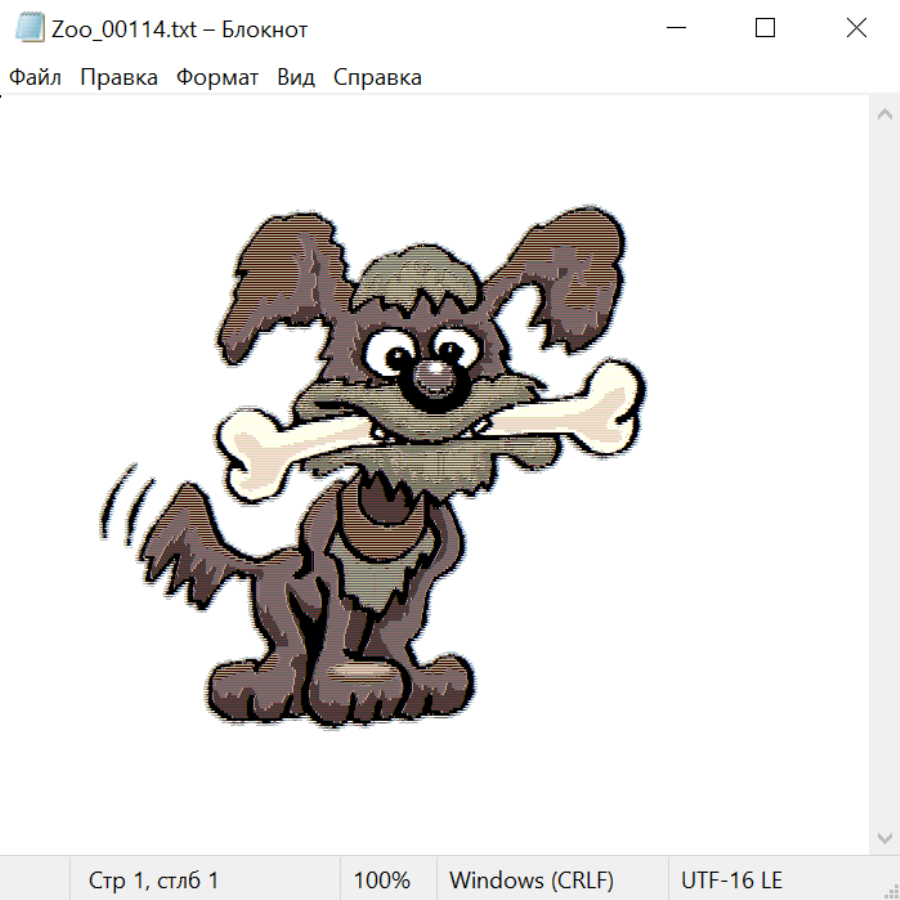Click the vertical scrollbar track
This screenshot has height=900, width=900.
coord(884,475)
